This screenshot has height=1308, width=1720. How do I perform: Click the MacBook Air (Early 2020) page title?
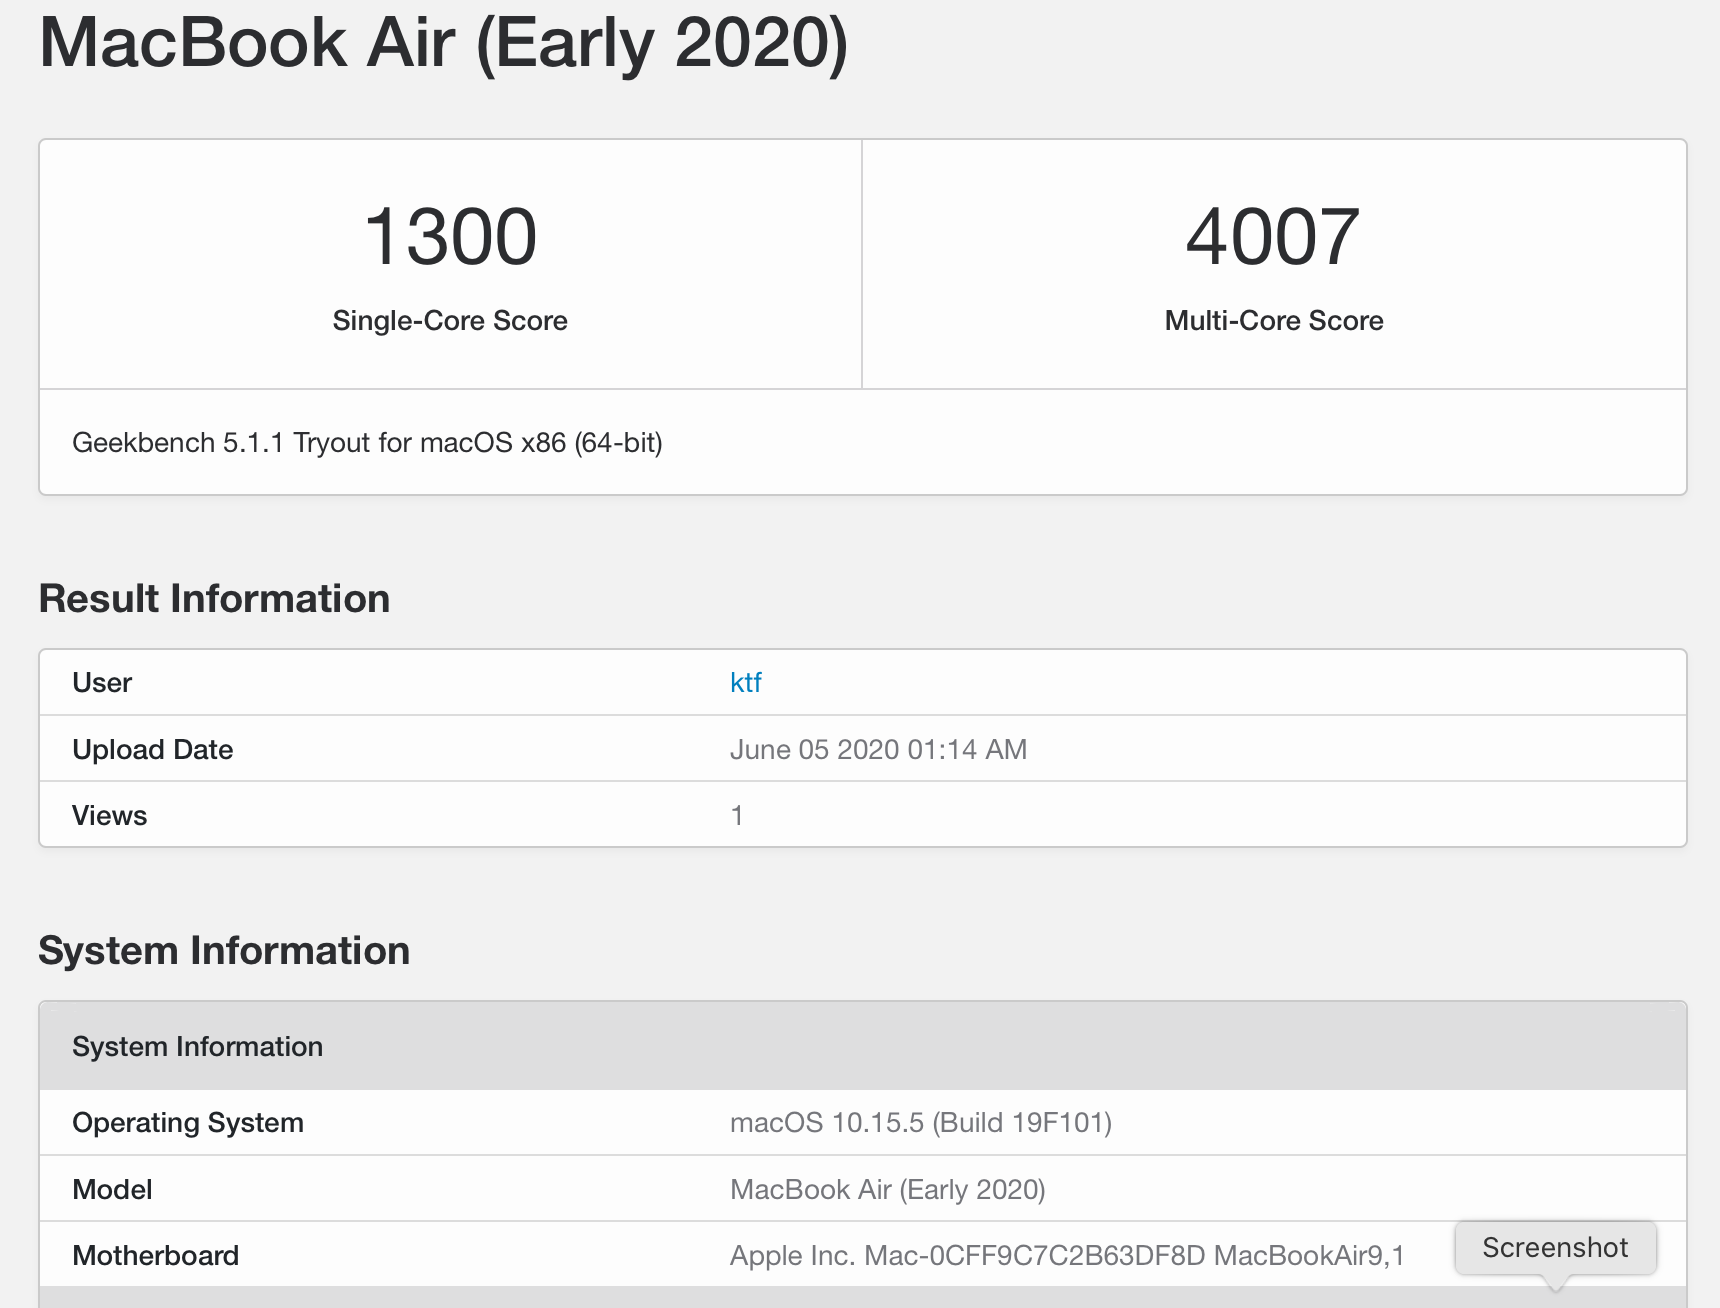(x=443, y=42)
